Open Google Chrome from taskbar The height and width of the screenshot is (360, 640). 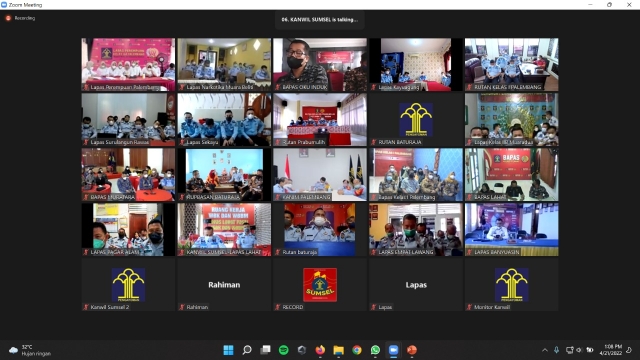(x=357, y=350)
